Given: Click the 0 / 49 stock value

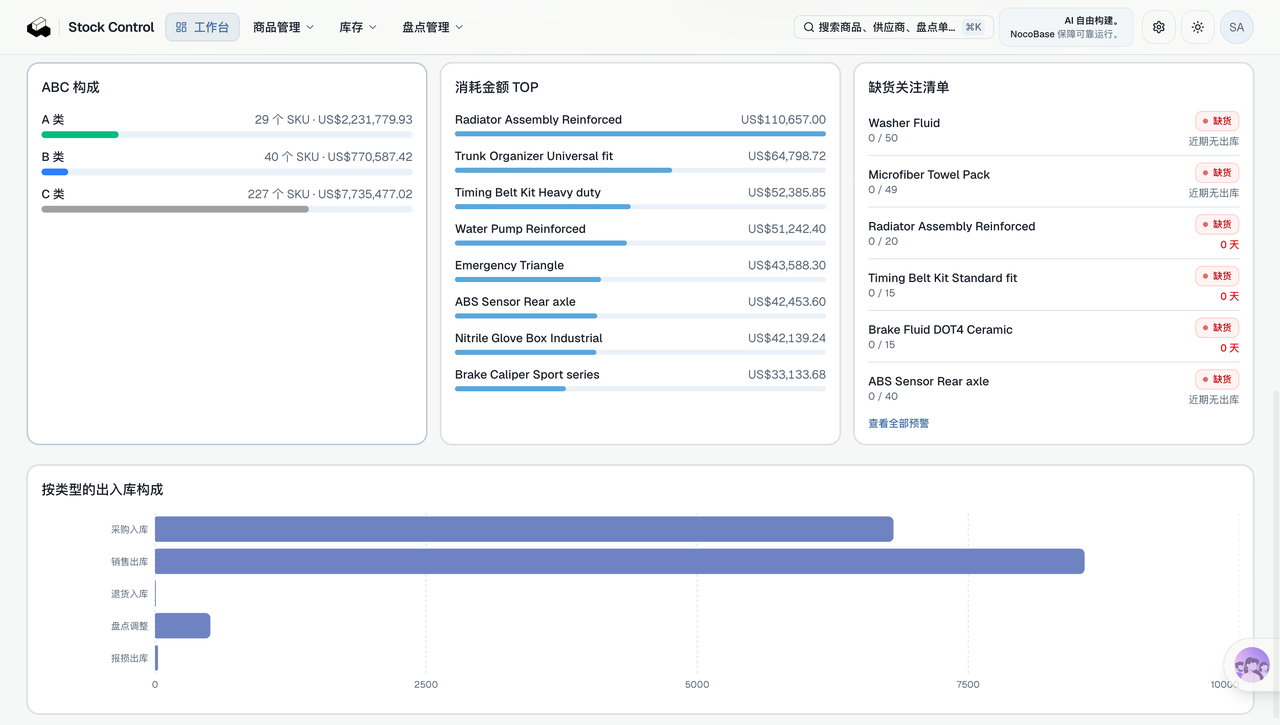Looking at the screenshot, I should (883, 190).
